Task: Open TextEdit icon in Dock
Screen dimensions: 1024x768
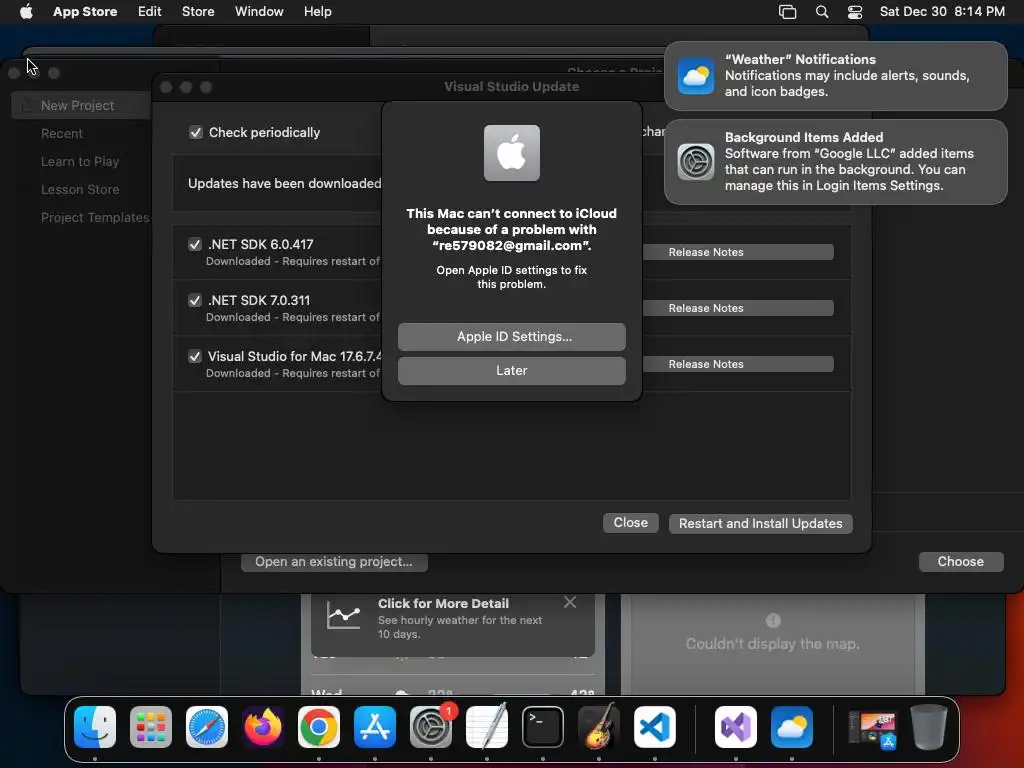Action: pyautogui.click(x=487, y=727)
